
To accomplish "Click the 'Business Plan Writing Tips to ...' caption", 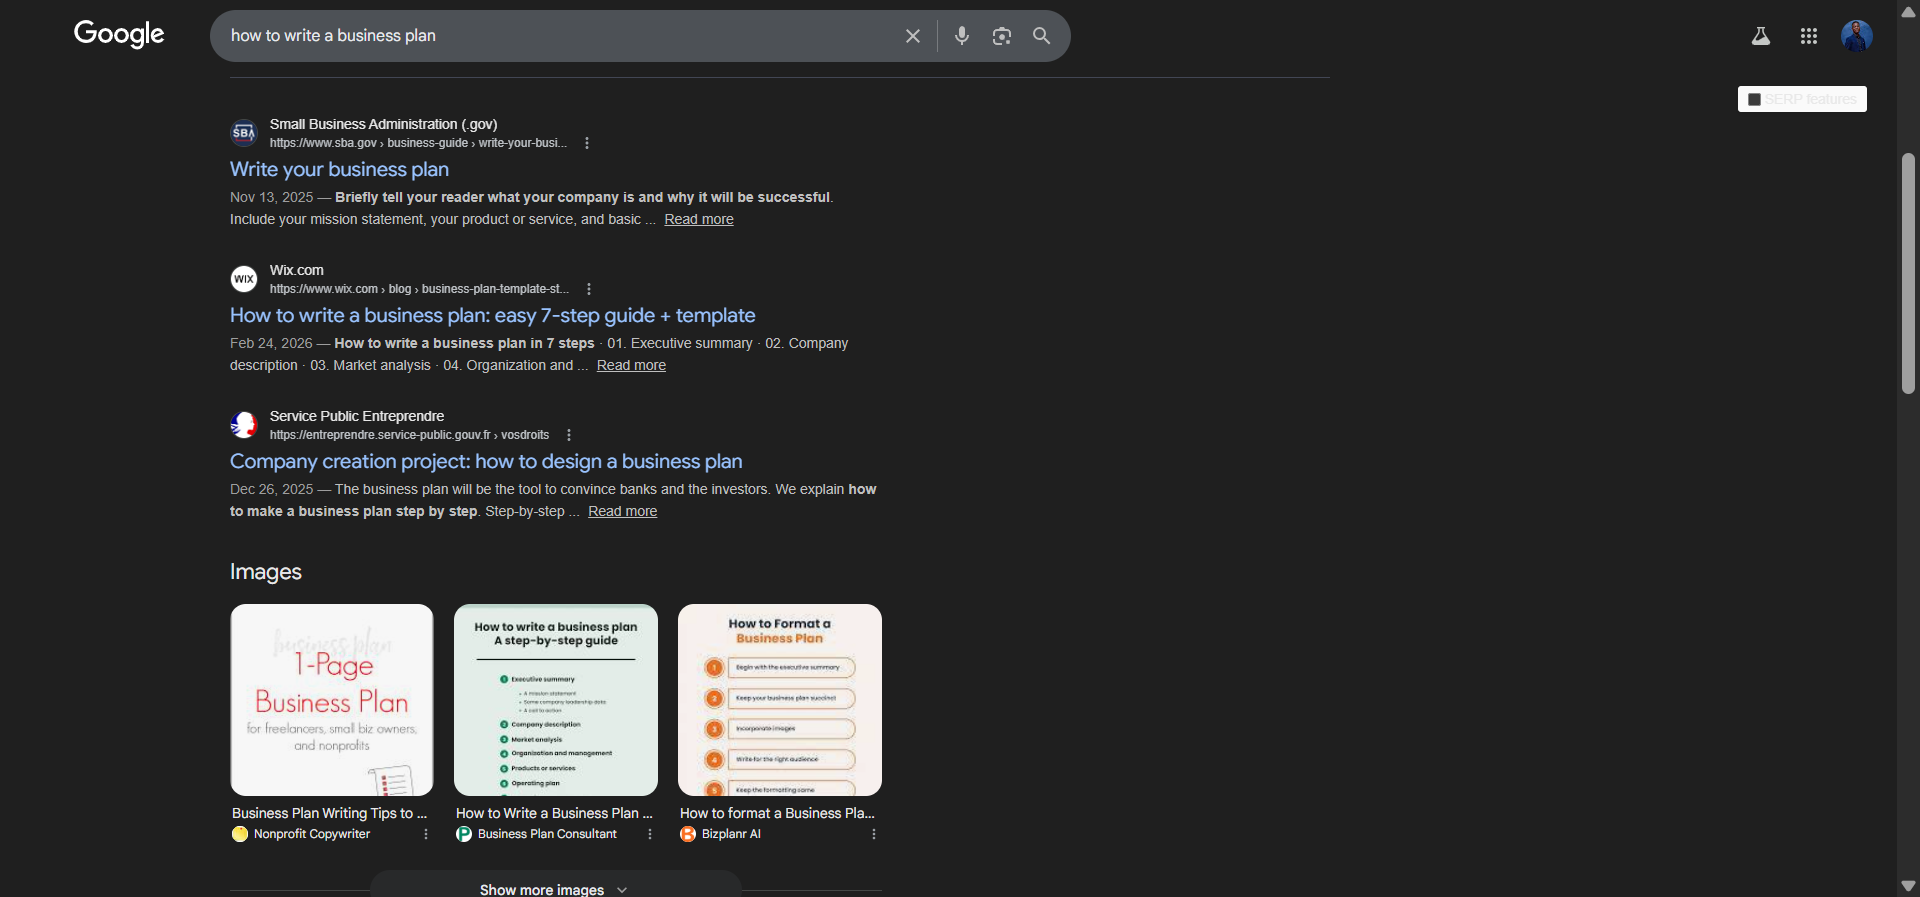I will [x=329, y=813].
